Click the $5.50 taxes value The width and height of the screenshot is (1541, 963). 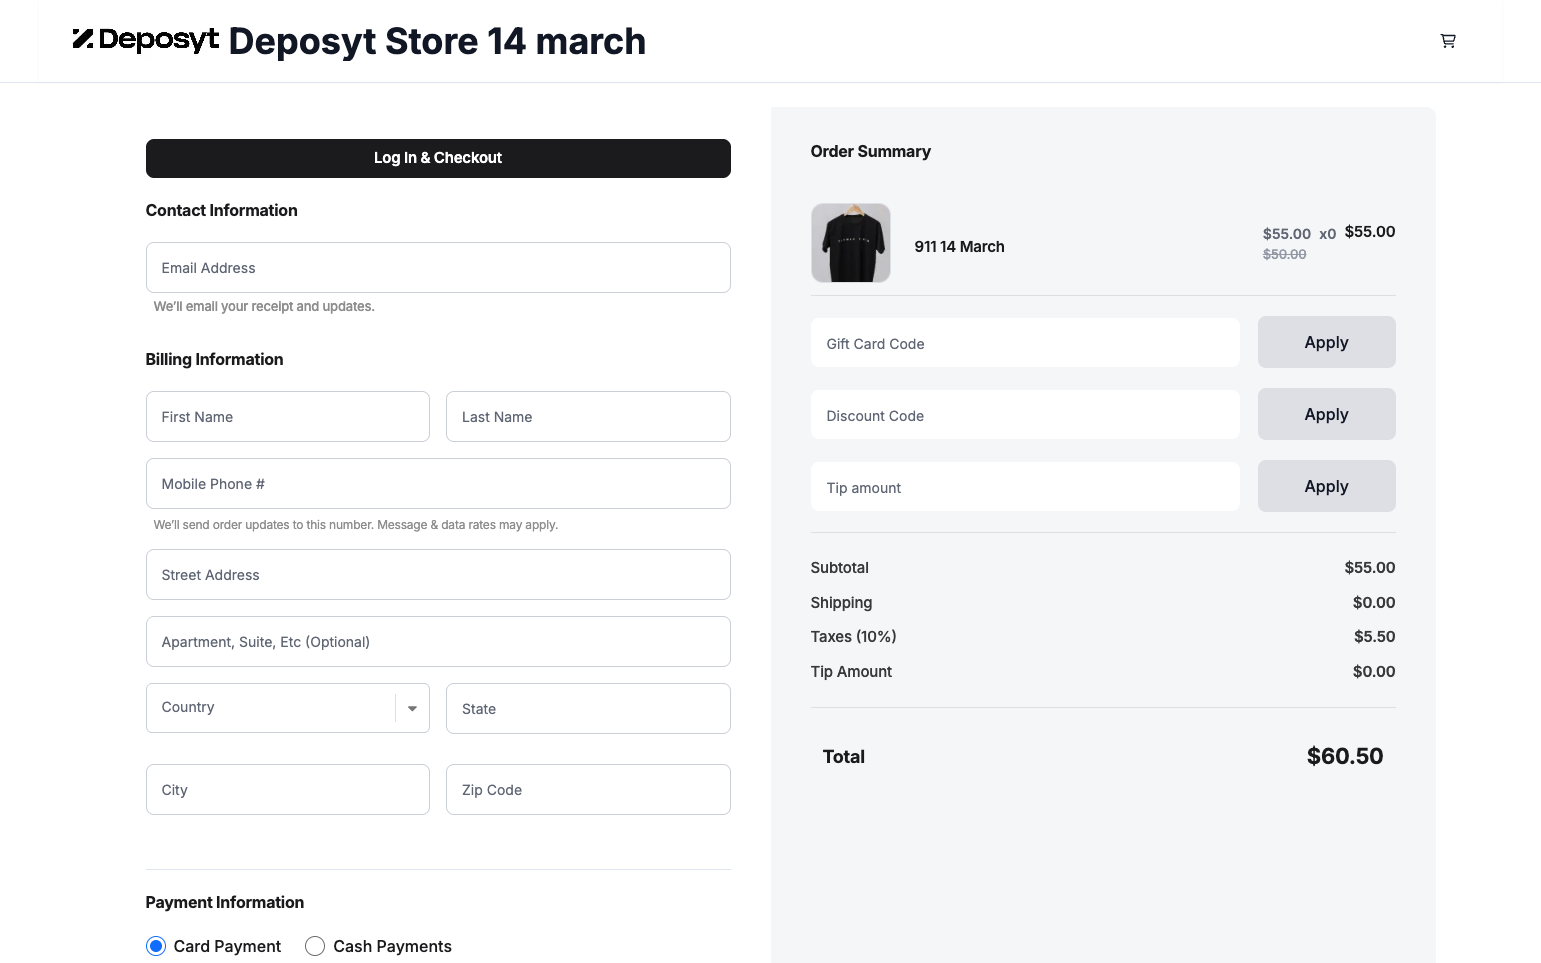[x=1374, y=636]
